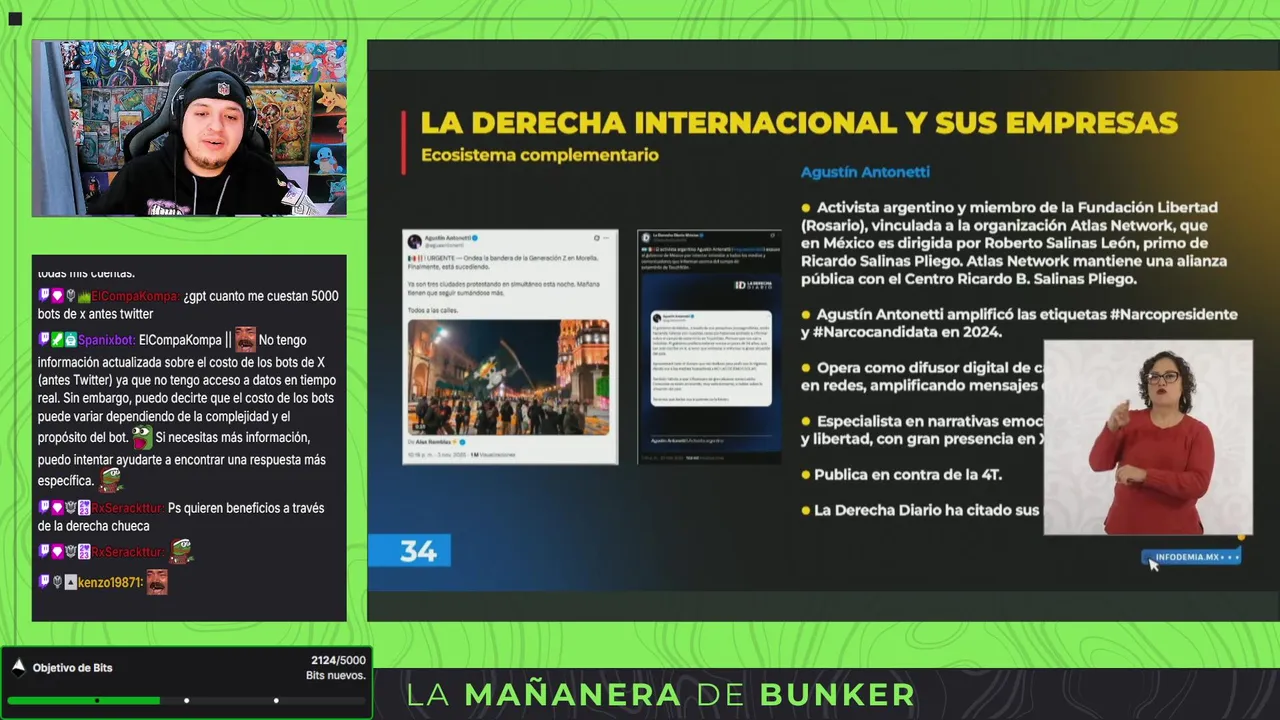Viewport: 1280px width, 720px height.
Task: Click 'Ecosistema complementario' subtitle
Action: (540, 155)
